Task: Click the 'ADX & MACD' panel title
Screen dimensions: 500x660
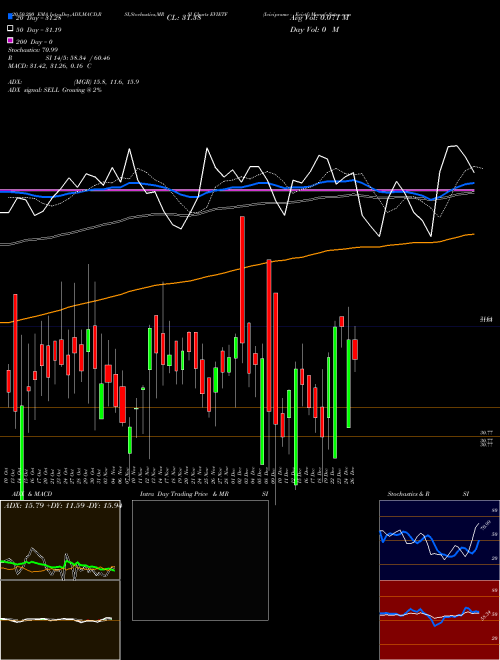Action: tap(32, 494)
